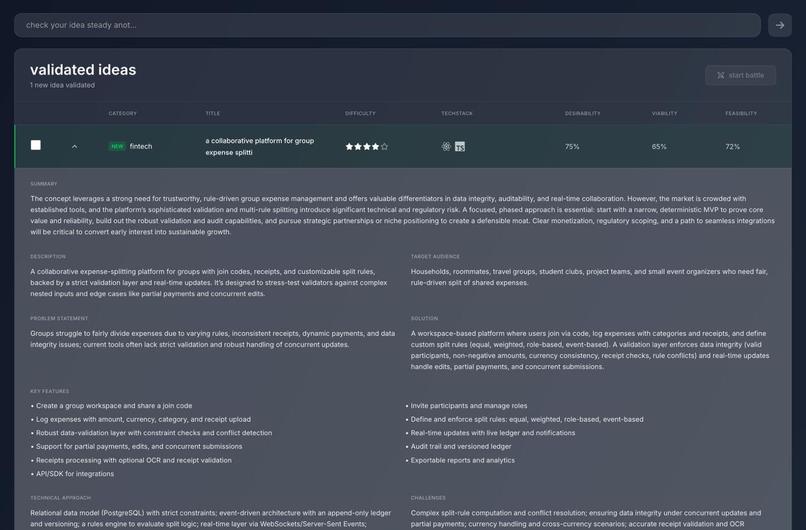This screenshot has width=806, height=530.
Task: Click the CHALLENGES section label
Action: 428,498
